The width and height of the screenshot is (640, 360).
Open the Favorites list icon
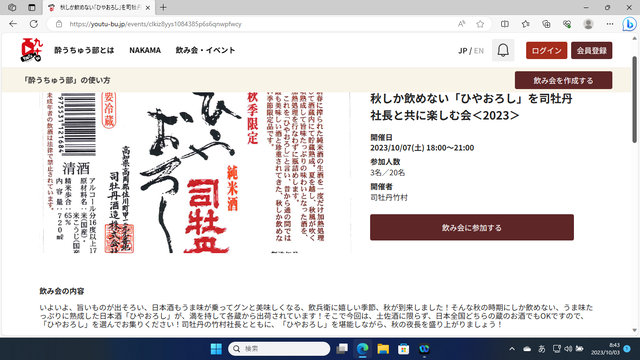point(526,24)
